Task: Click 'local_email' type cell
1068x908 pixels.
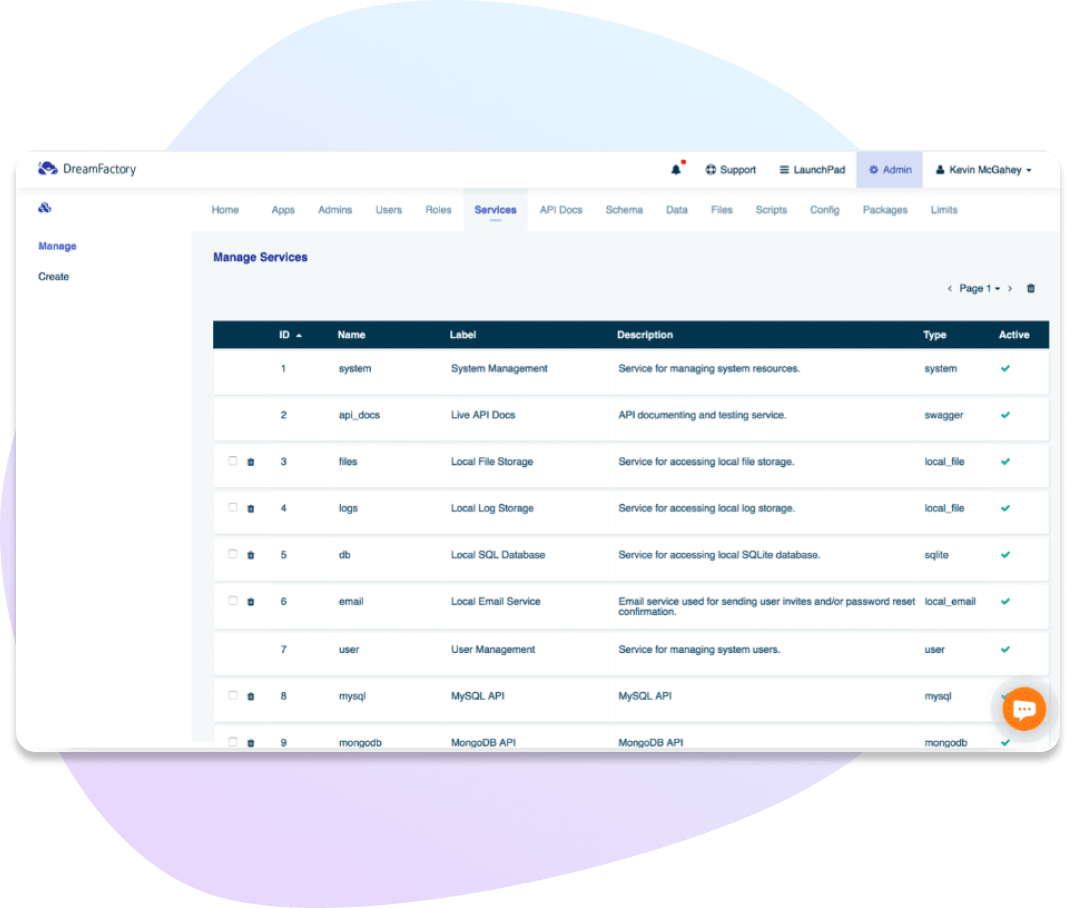Action: 950,601
